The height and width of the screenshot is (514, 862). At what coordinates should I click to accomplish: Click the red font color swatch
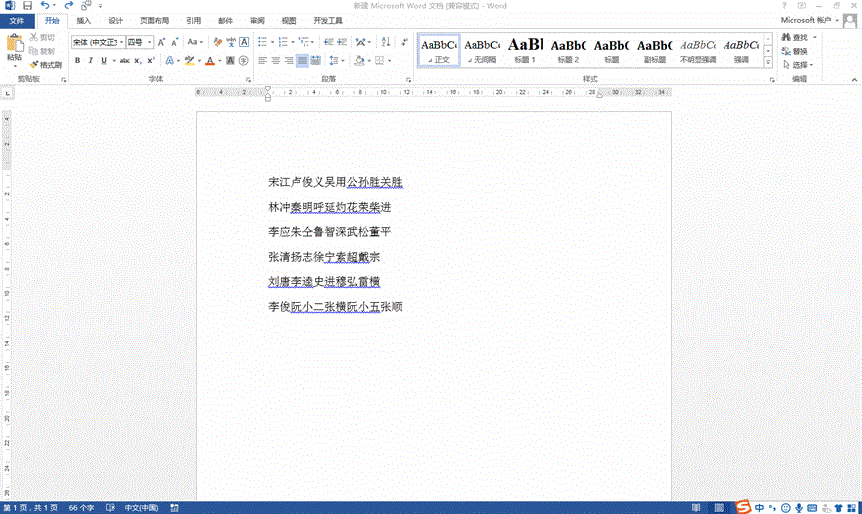[x=210, y=61]
